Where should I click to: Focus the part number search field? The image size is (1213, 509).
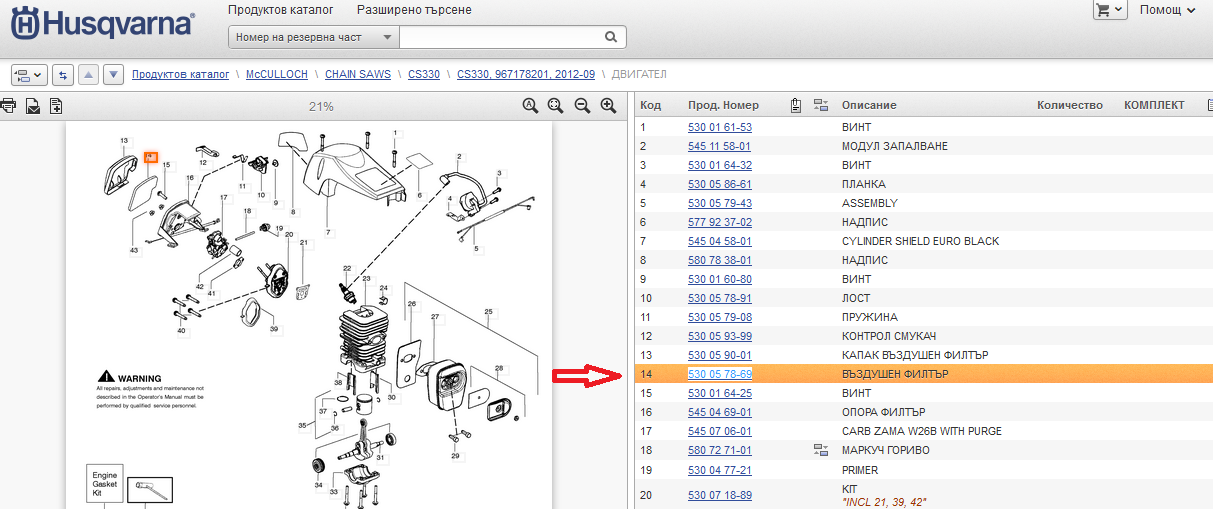point(502,38)
